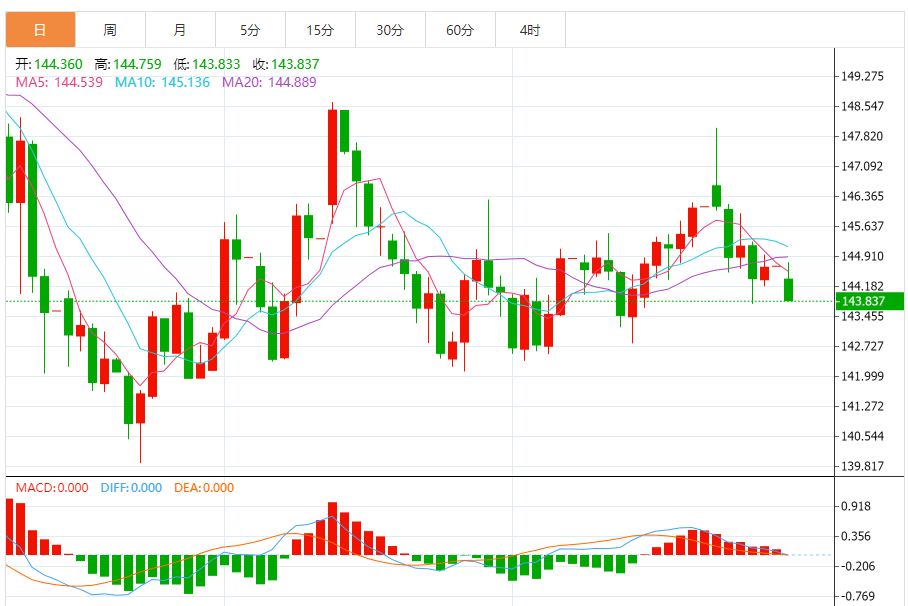Click the 144.910 price axis label

click(862, 257)
